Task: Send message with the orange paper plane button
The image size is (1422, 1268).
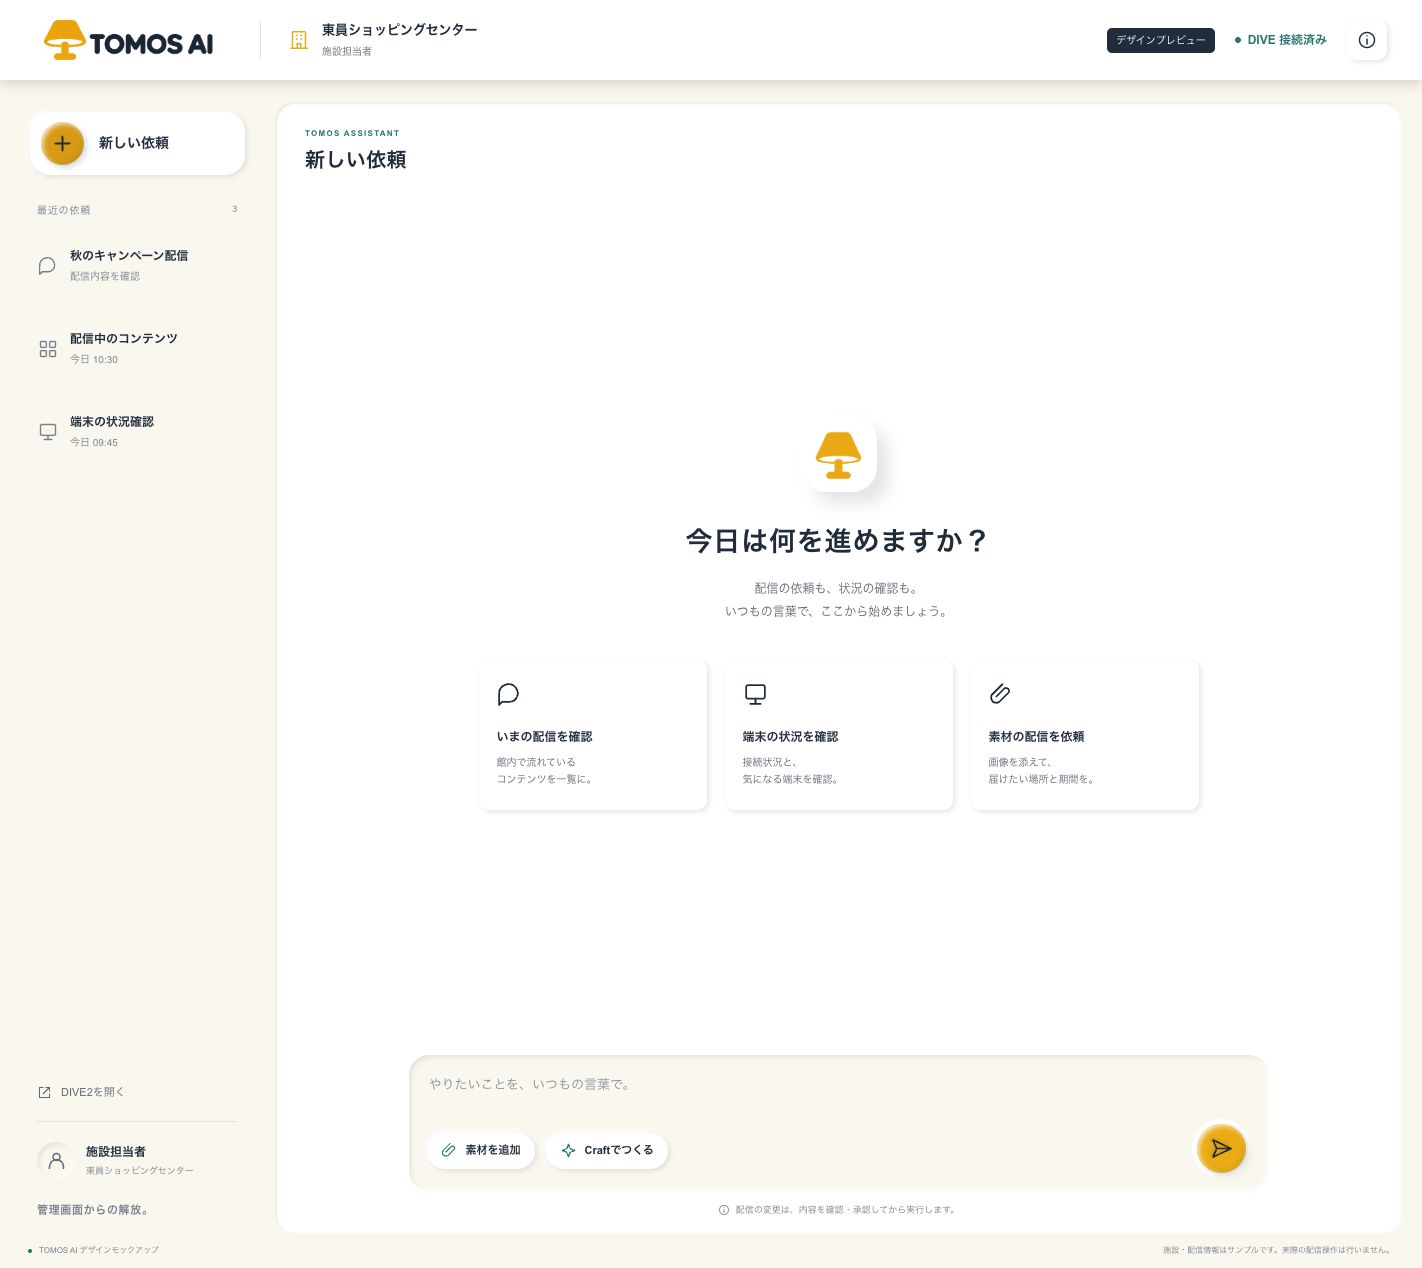Action: click(x=1221, y=1149)
